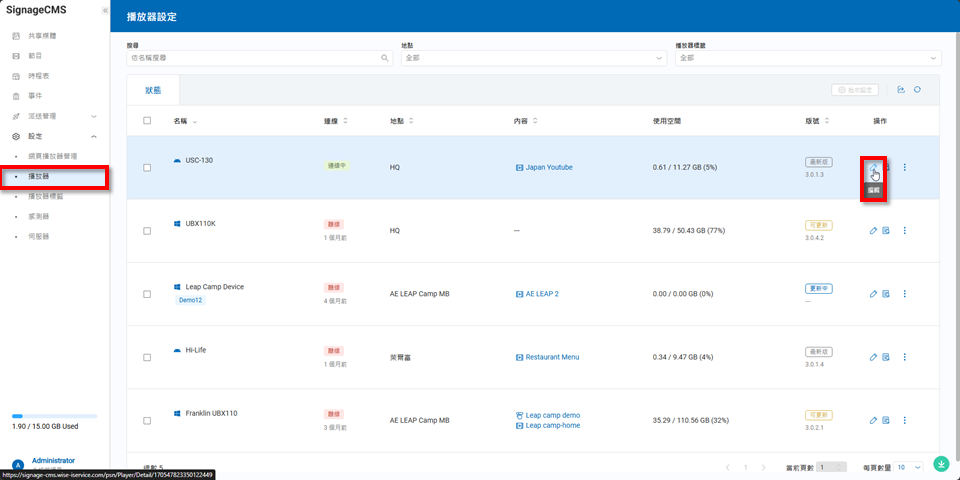Check the select-all checkbox in table header
Image resolution: width=960 pixels, height=480 pixels.
147,121
